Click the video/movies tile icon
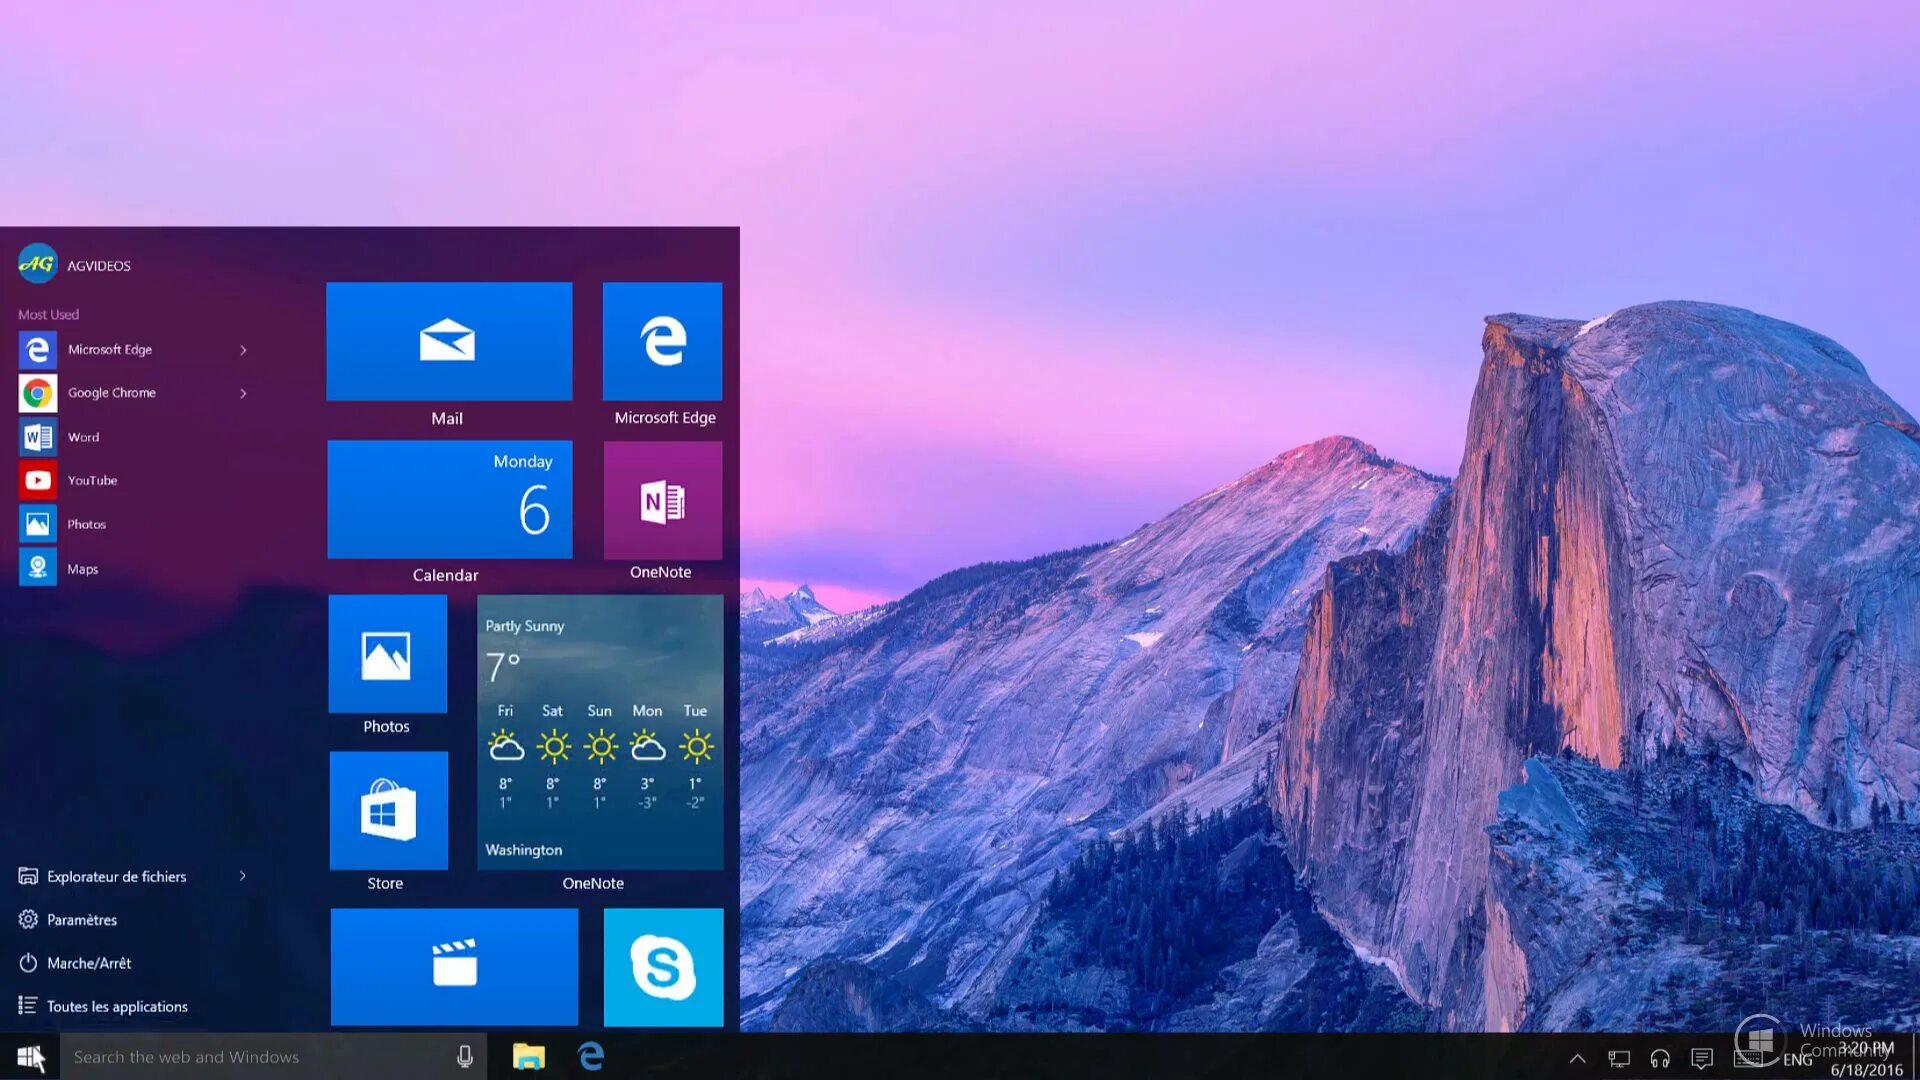The height and width of the screenshot is (1080, 1920). click(x=452, y=965)
